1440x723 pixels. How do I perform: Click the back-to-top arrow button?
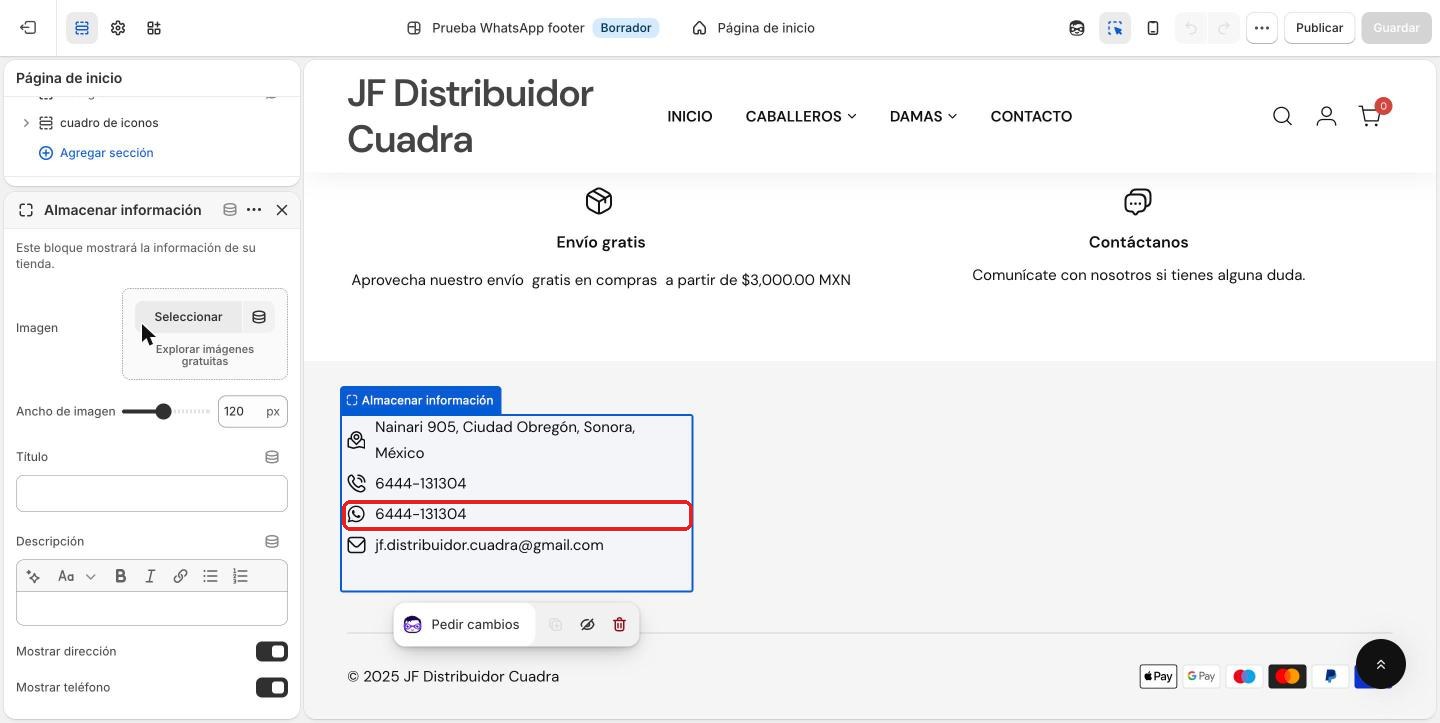tap(1381, 664)
